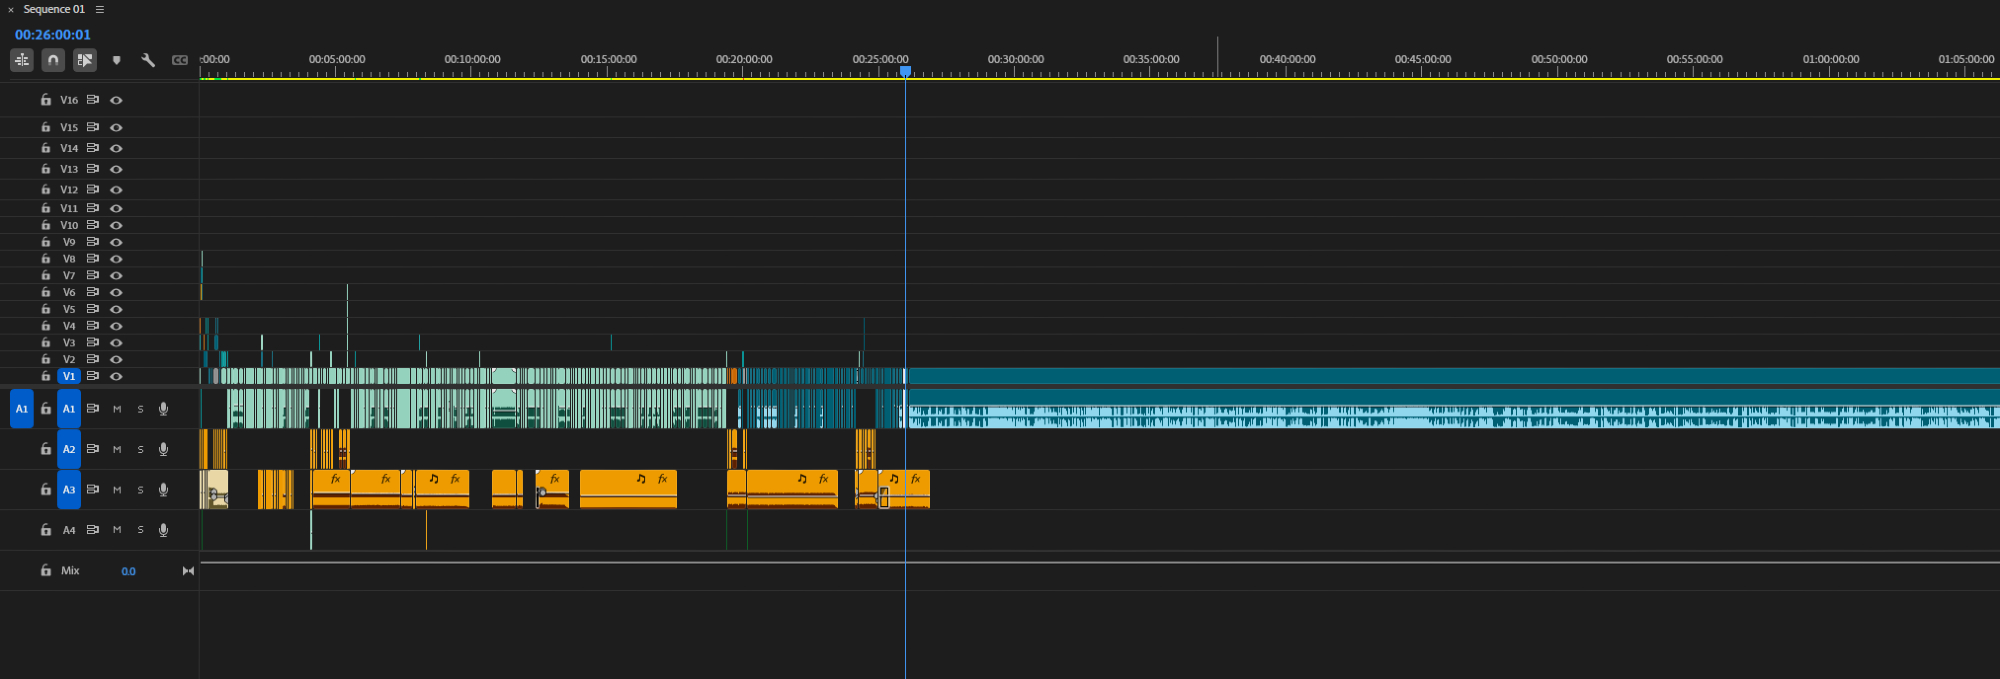Click the blue playhead position timecode
This screenshot has width=2000, height=679.
coord(53,35)
